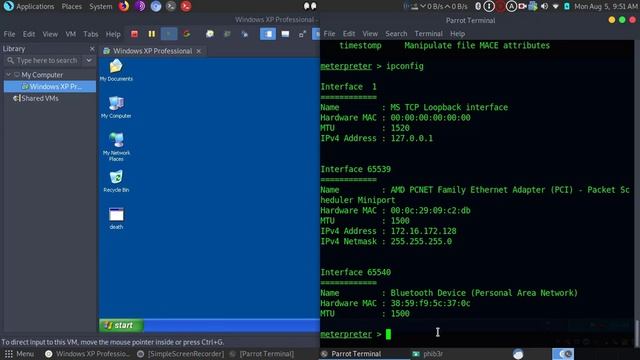Viewport: 640px width, 360px height.
Task: Open the Places menu in the top panel
Action: point(71,7)
